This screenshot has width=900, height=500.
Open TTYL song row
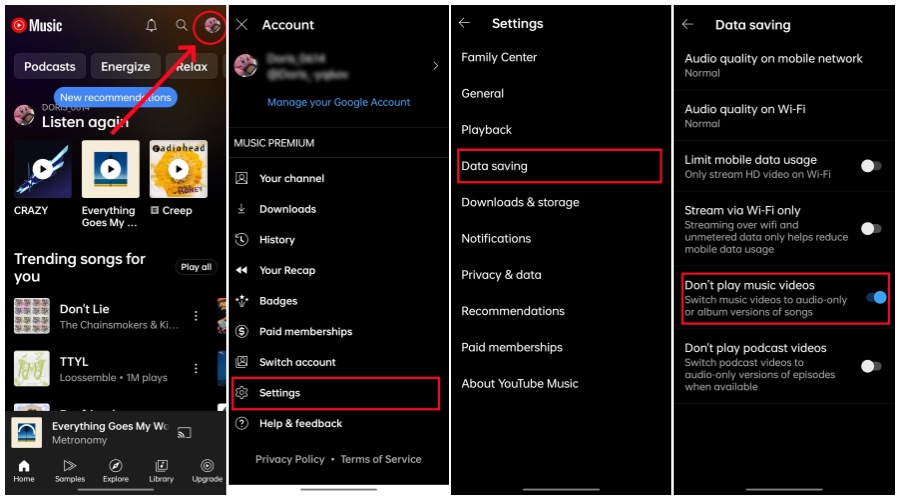(107, 369)
